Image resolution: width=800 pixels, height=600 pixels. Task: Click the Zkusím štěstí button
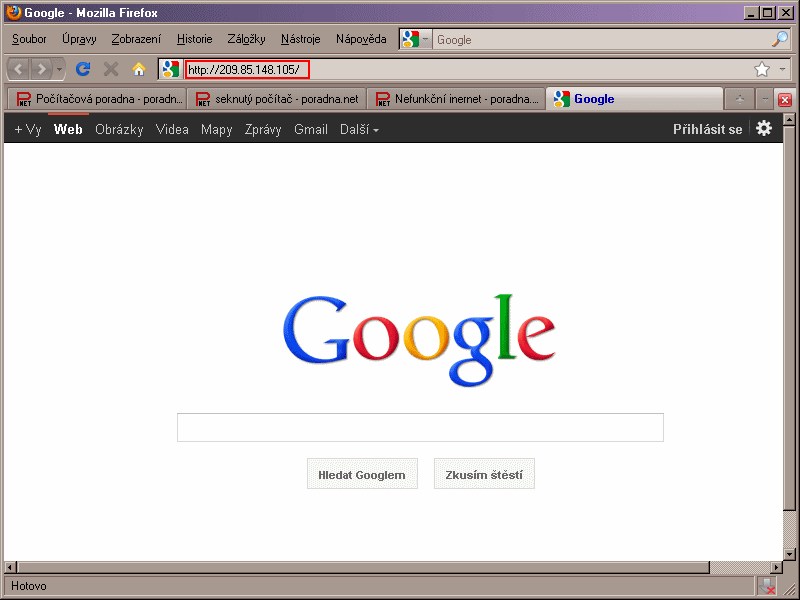484,474
